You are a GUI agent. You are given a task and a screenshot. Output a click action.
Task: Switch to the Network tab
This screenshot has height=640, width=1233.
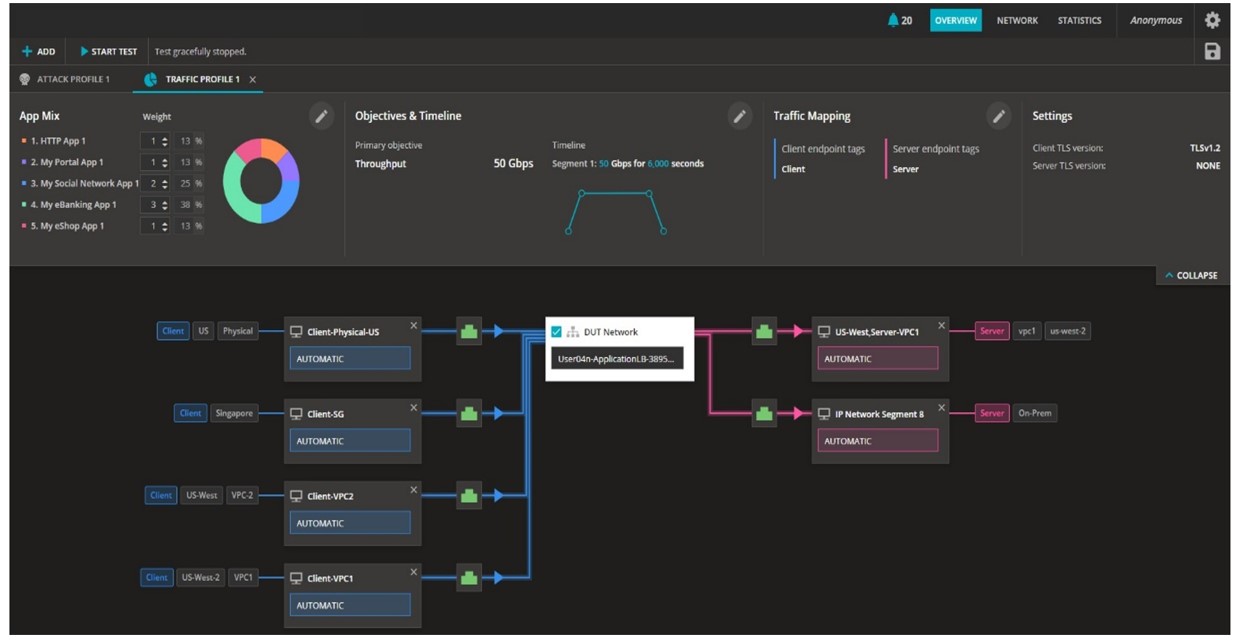1017,20
